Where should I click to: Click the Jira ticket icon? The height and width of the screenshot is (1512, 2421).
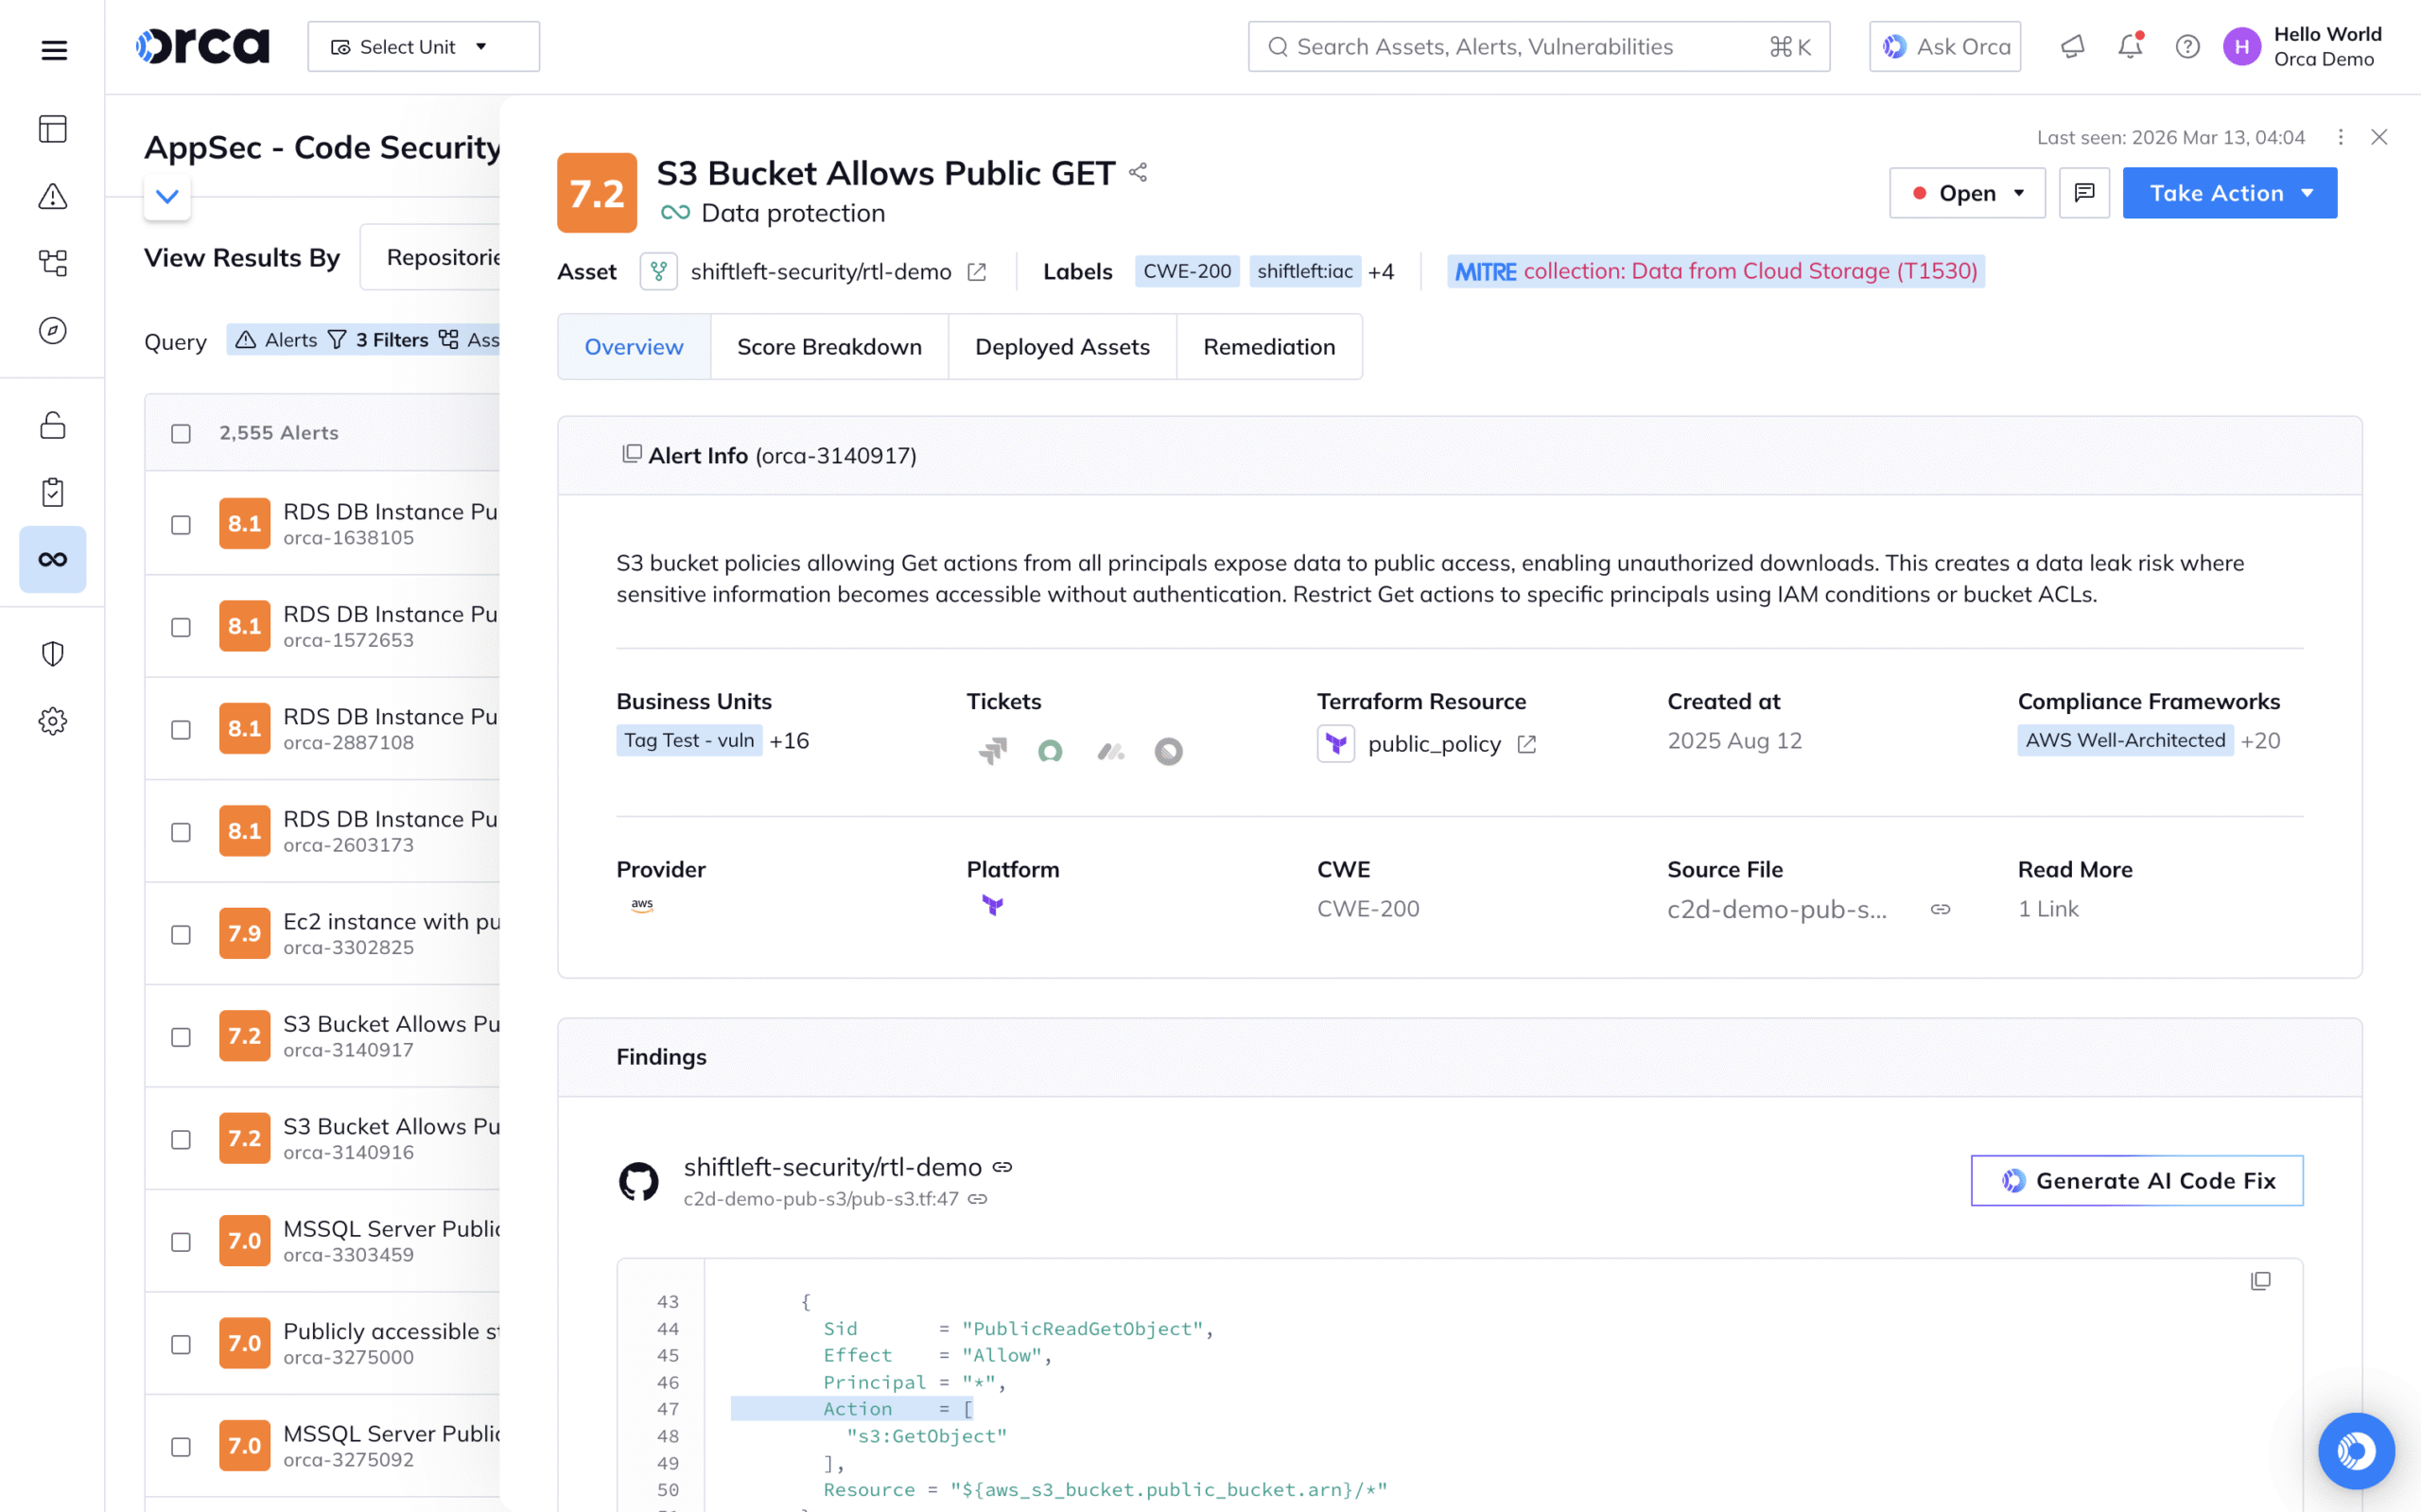coord(992,750)
